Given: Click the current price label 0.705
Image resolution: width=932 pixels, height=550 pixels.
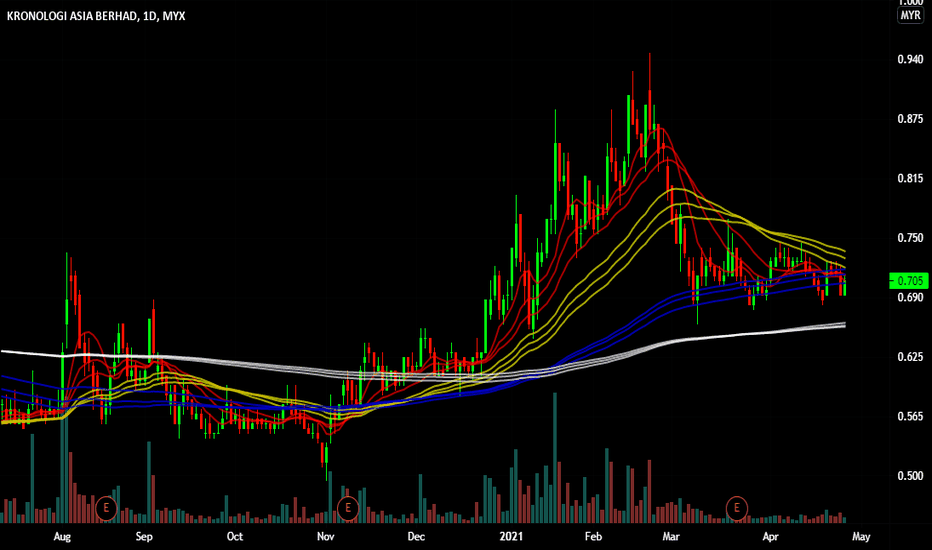Looking at the screenshot, I should [x=908, y=281].
